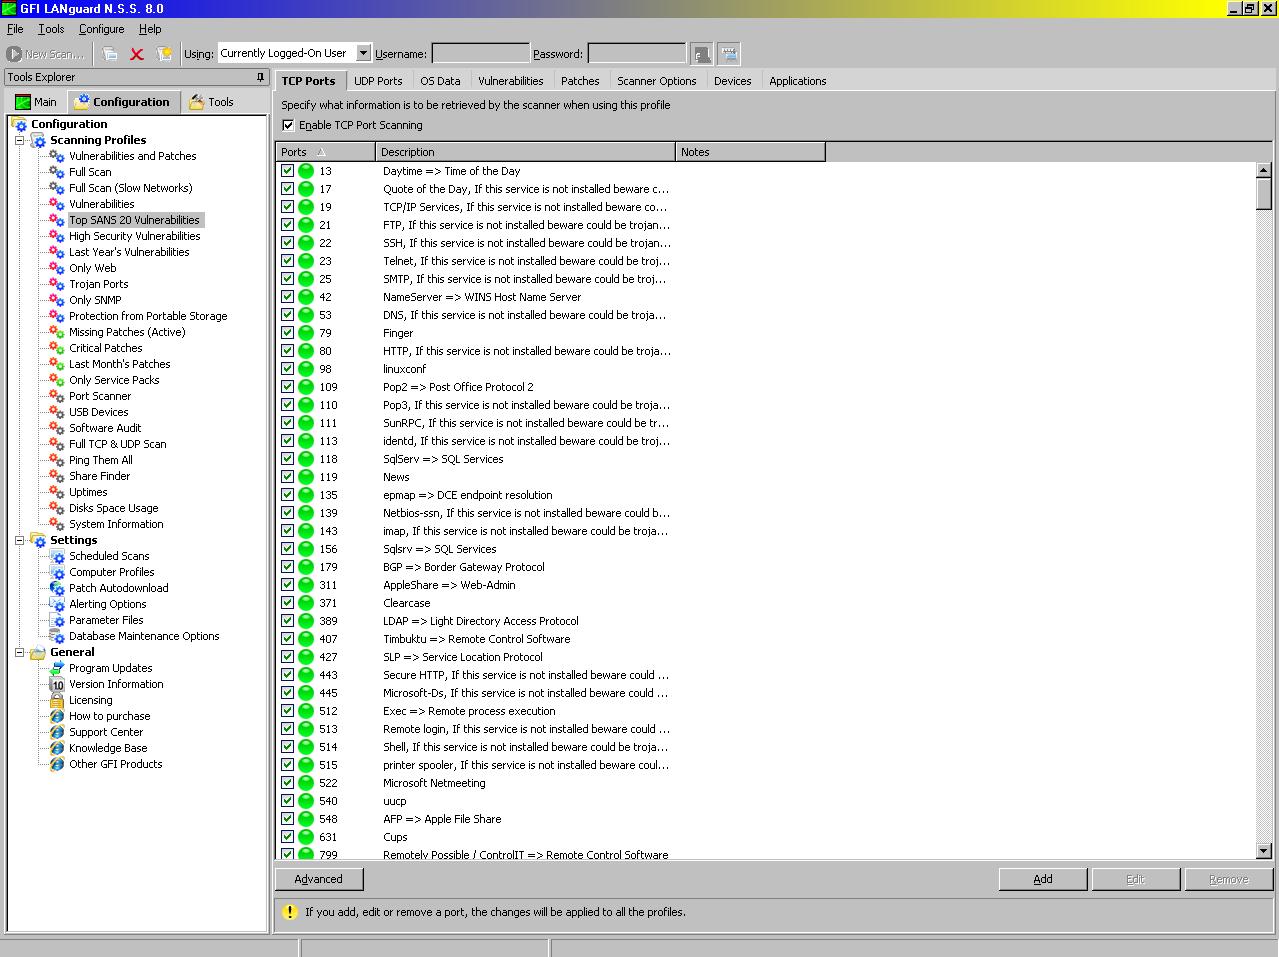This screenshot has height=957, width=1279.
Task: Switch to the Scanner Options tab
Action: coord(657,81)
